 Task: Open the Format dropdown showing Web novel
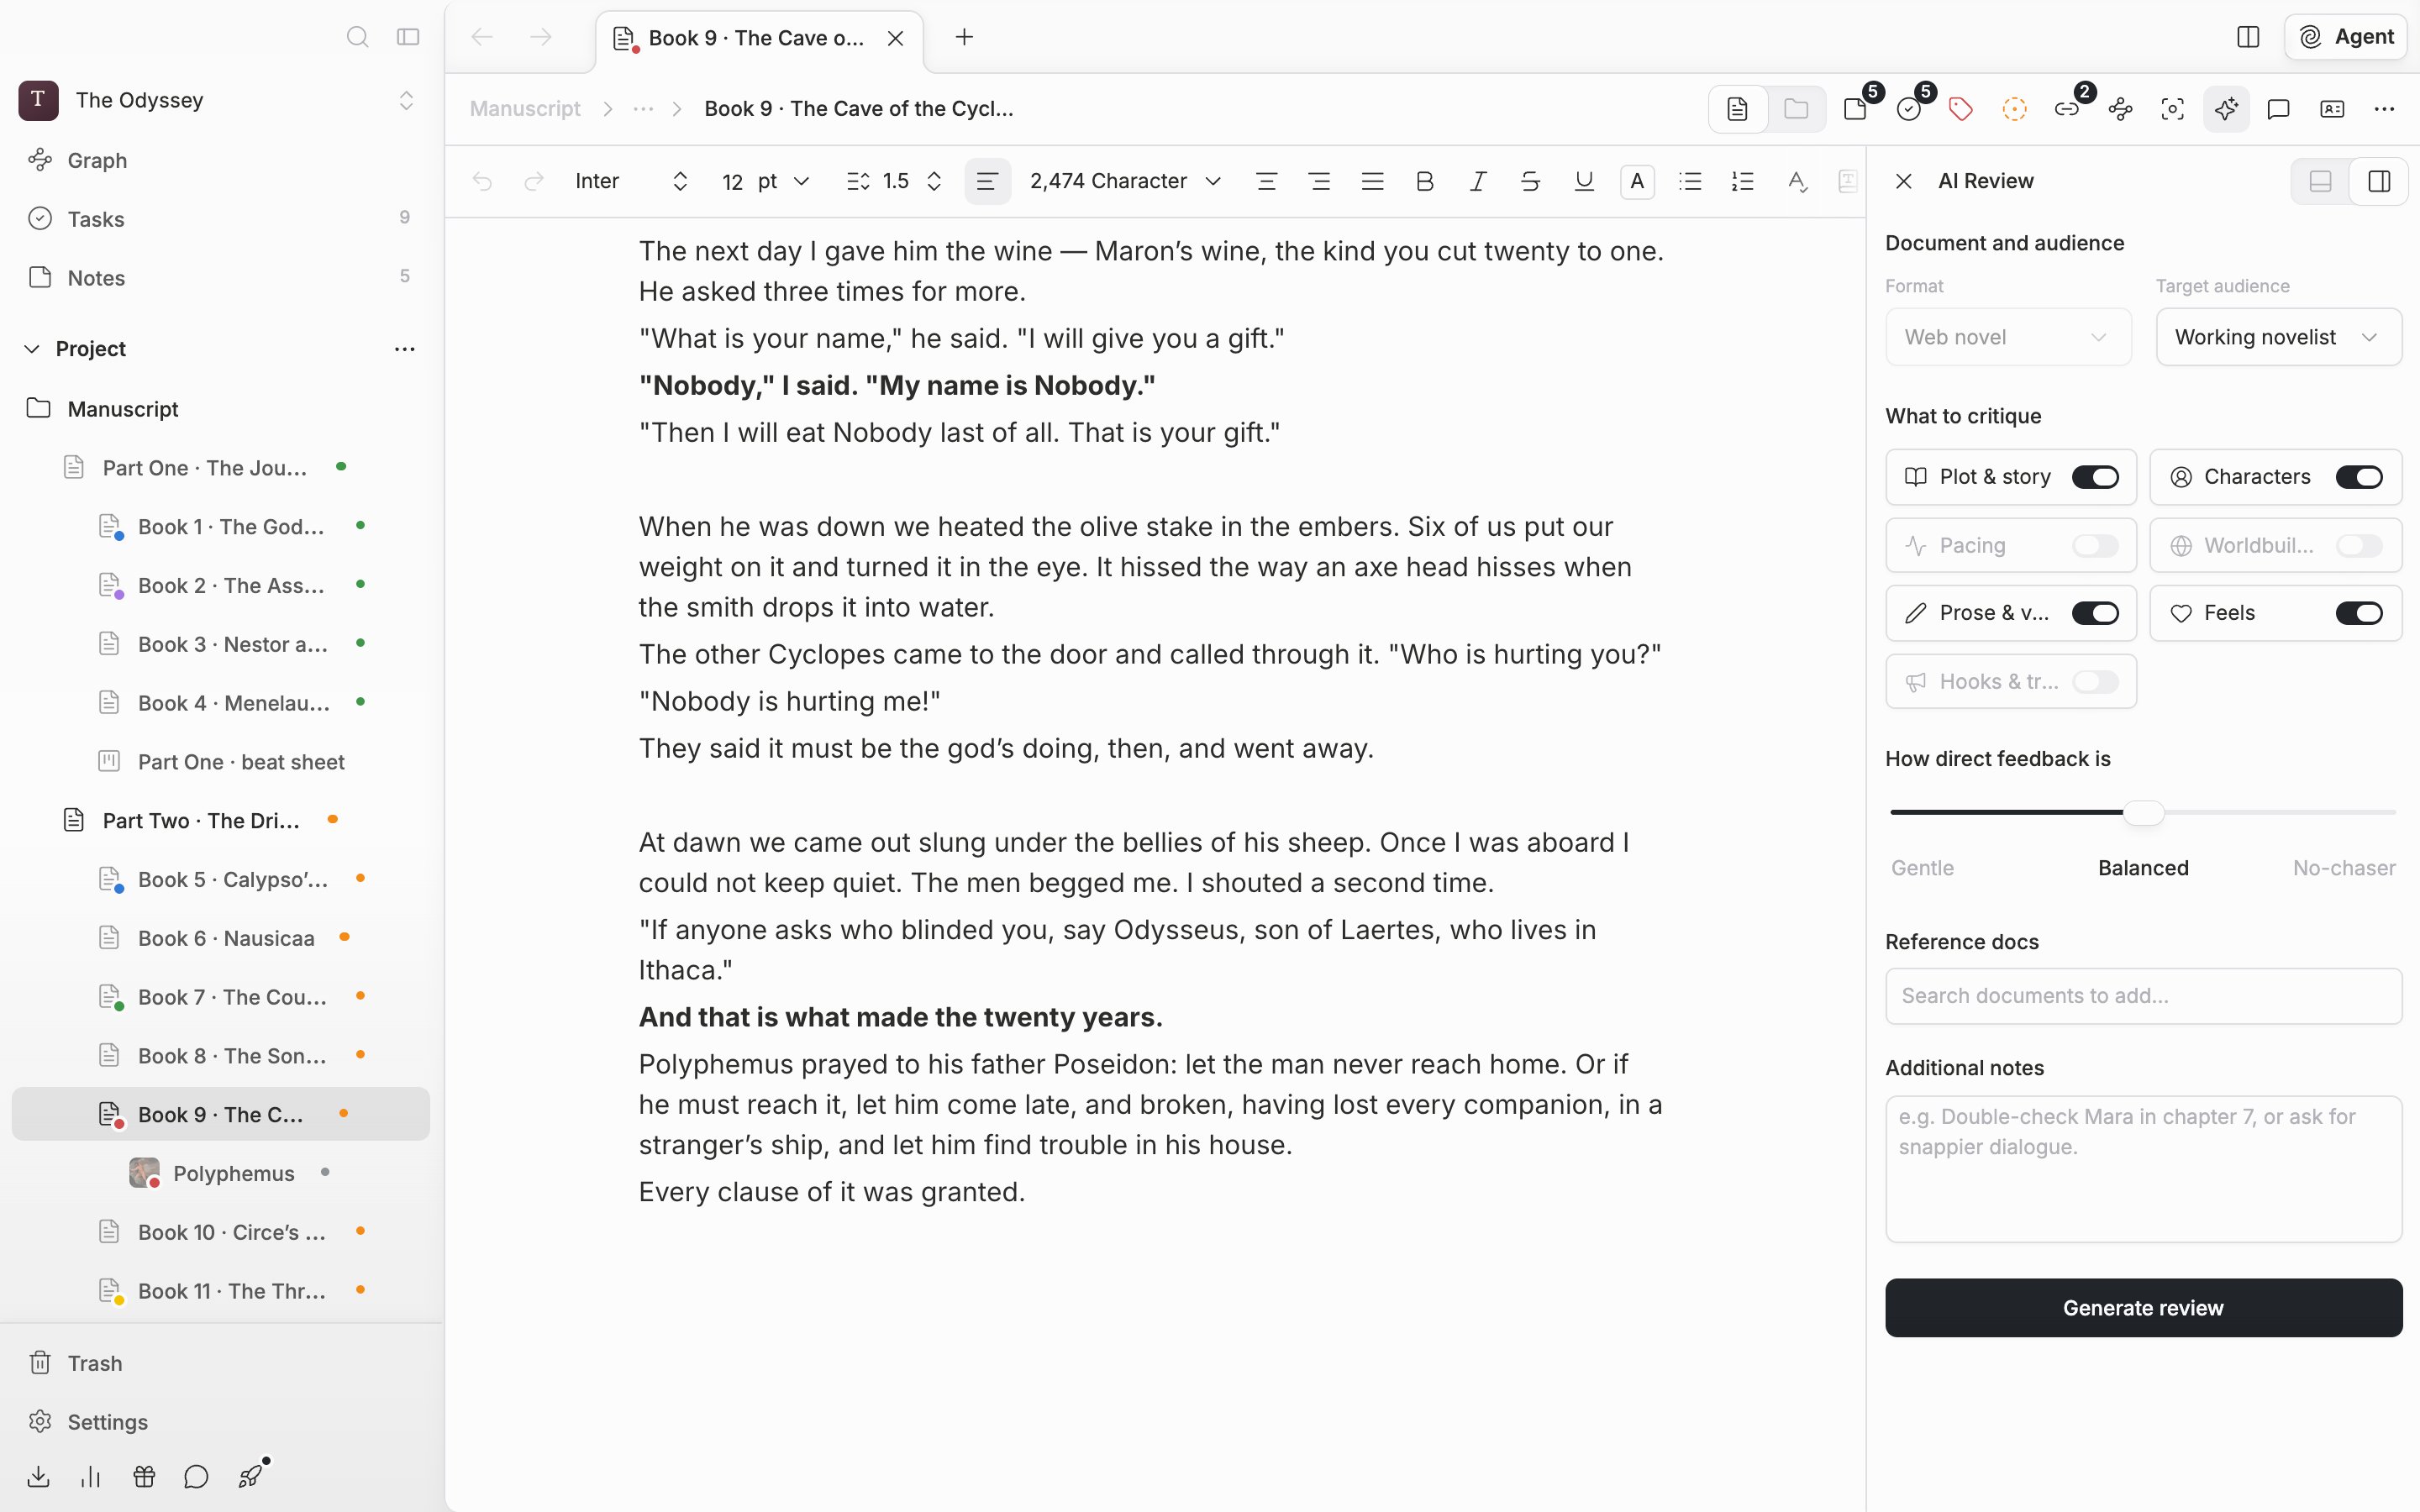(x=2008, y=337)
